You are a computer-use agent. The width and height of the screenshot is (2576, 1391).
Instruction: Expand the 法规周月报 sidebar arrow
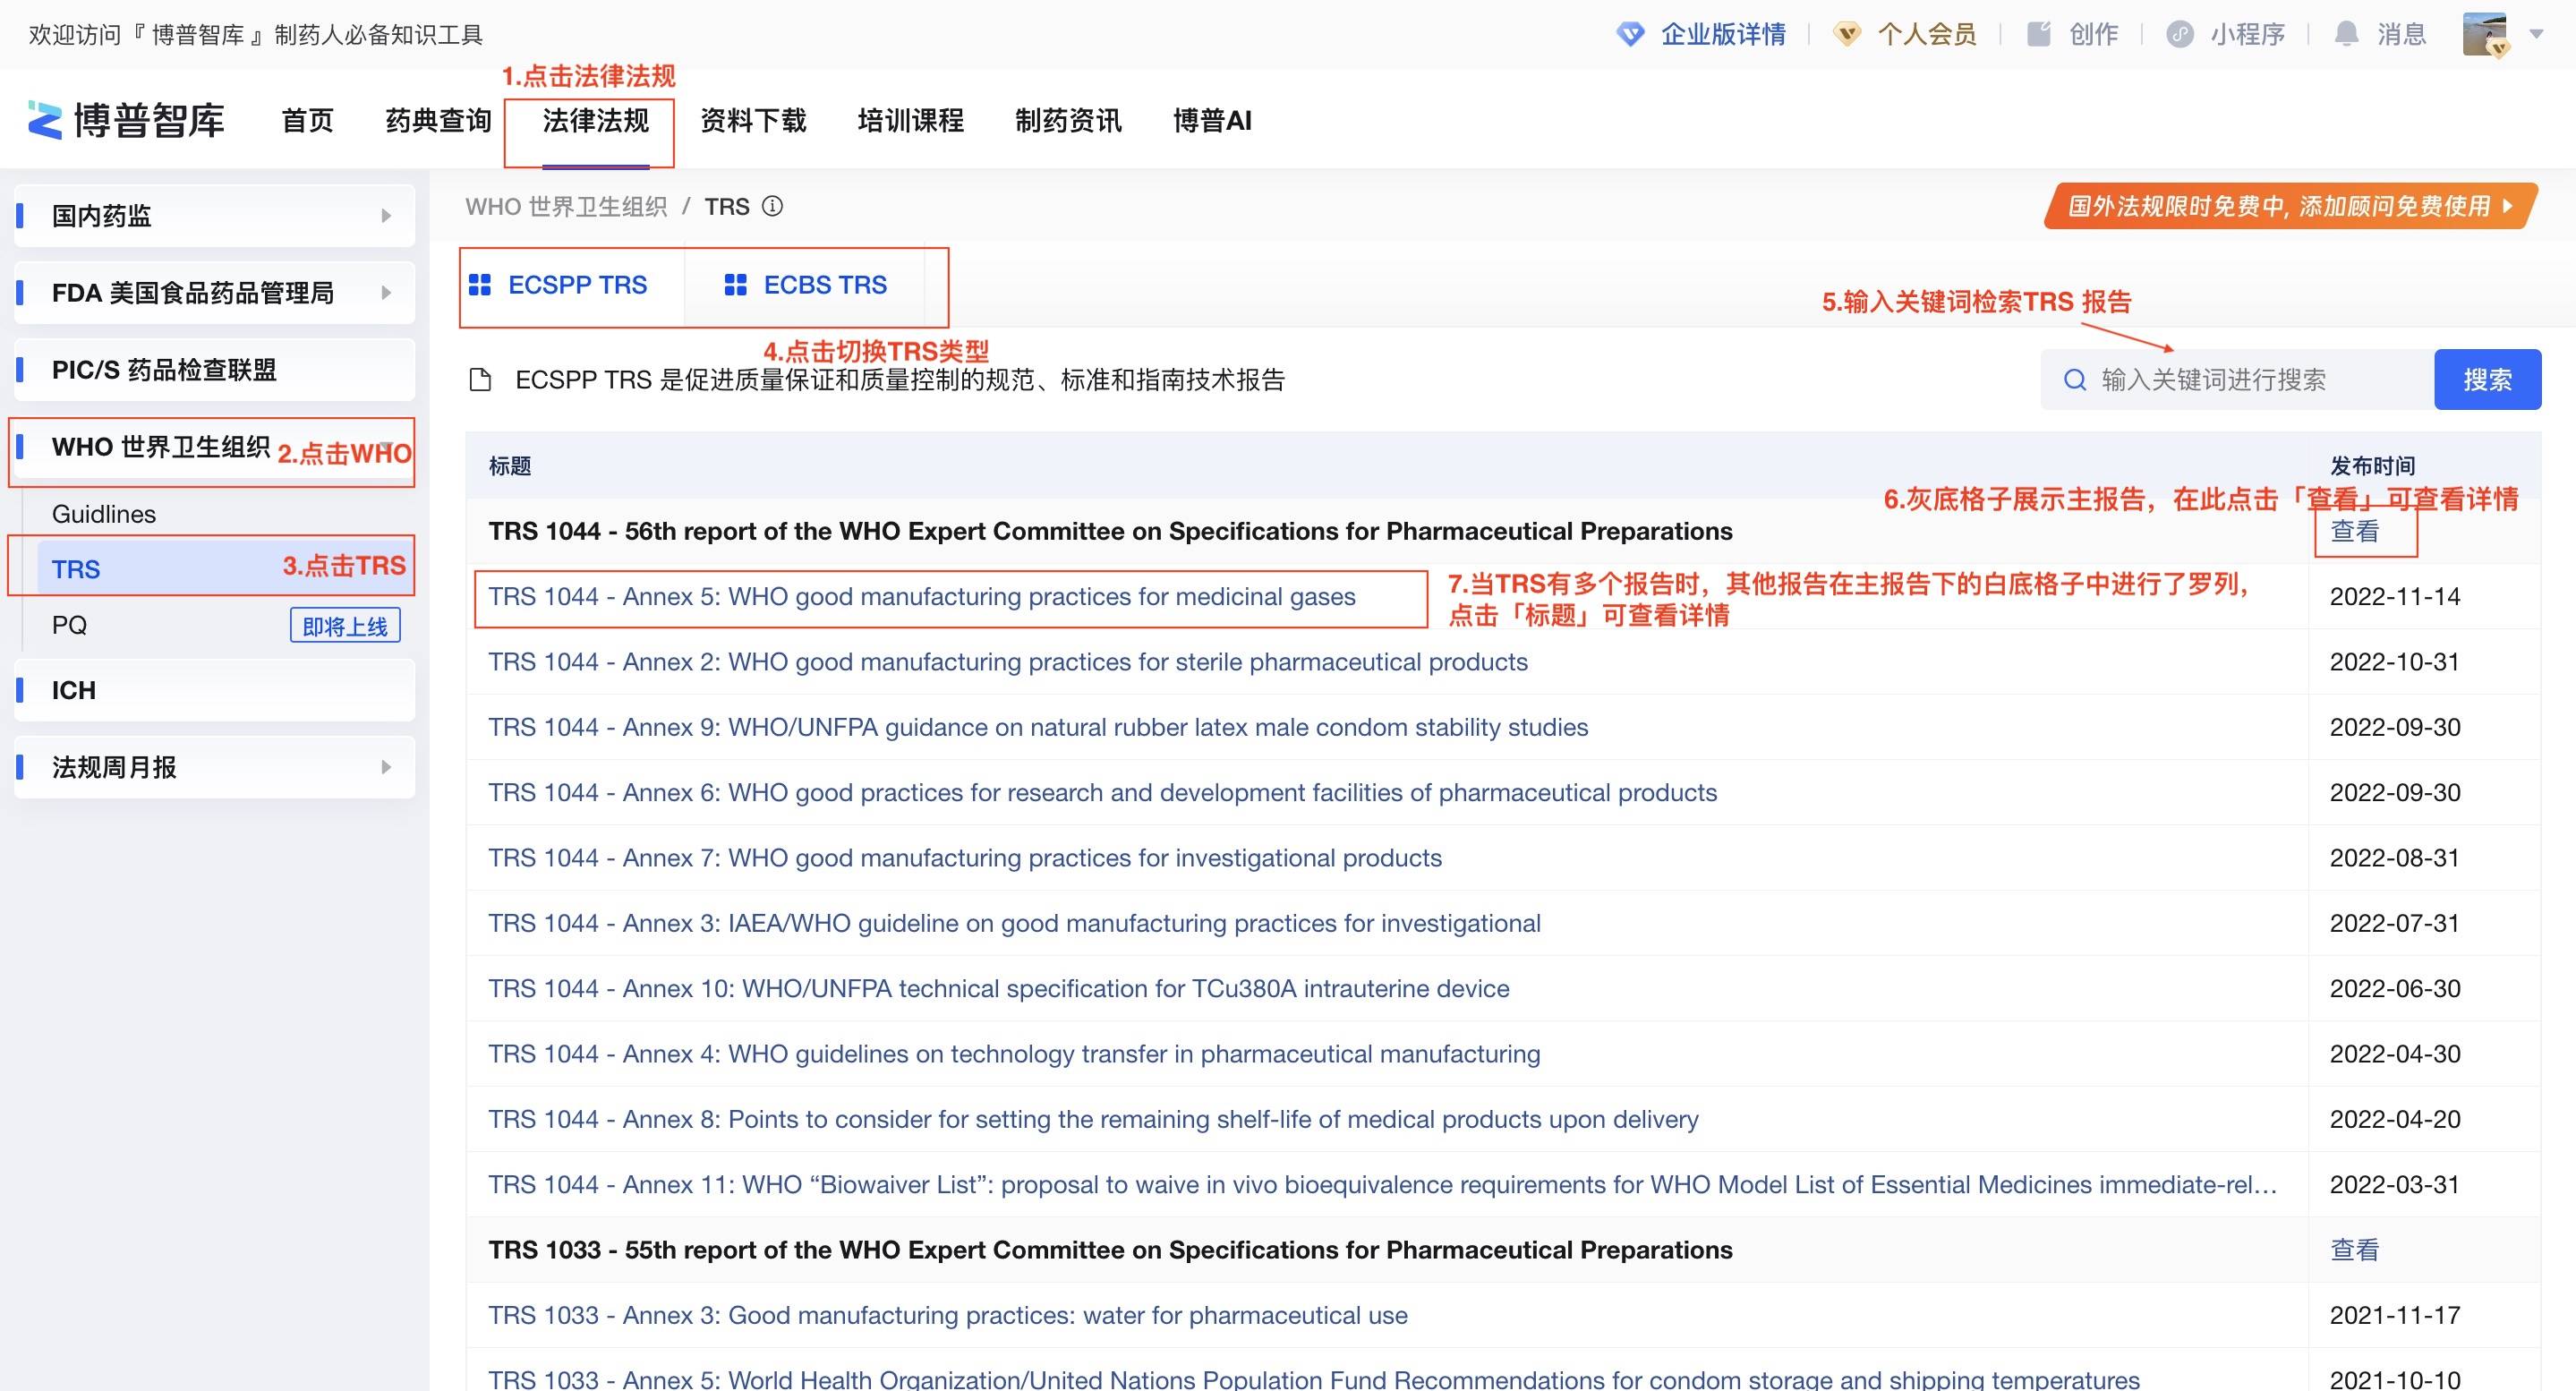(386, 768)
